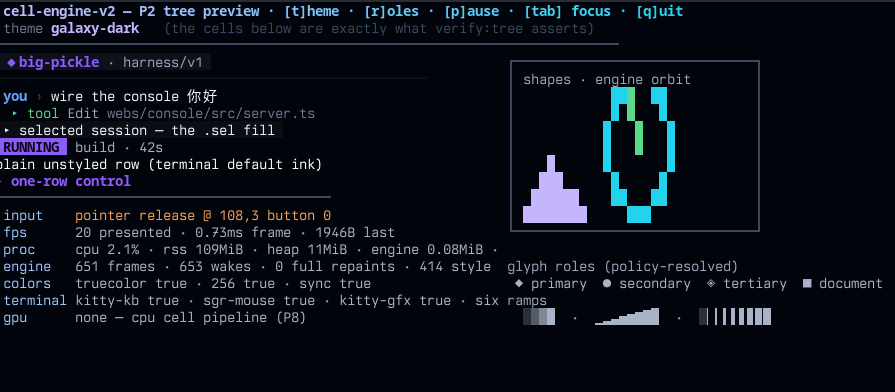
Task: Expand the green tool Edit row arrow
Action: [15, 114]
